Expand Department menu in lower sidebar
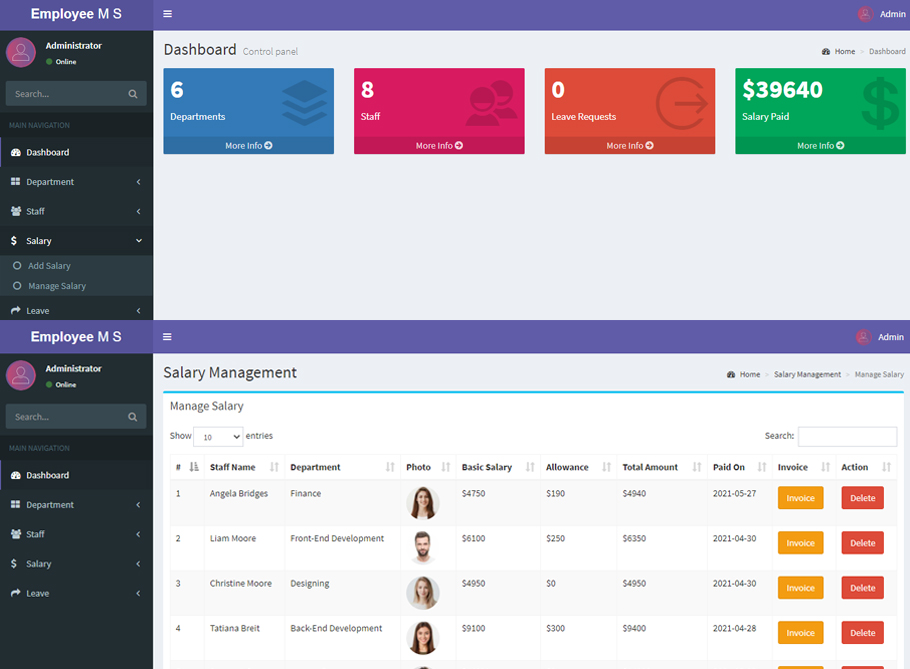This screenshot has height=669, width=910. [x=77, y=505]
